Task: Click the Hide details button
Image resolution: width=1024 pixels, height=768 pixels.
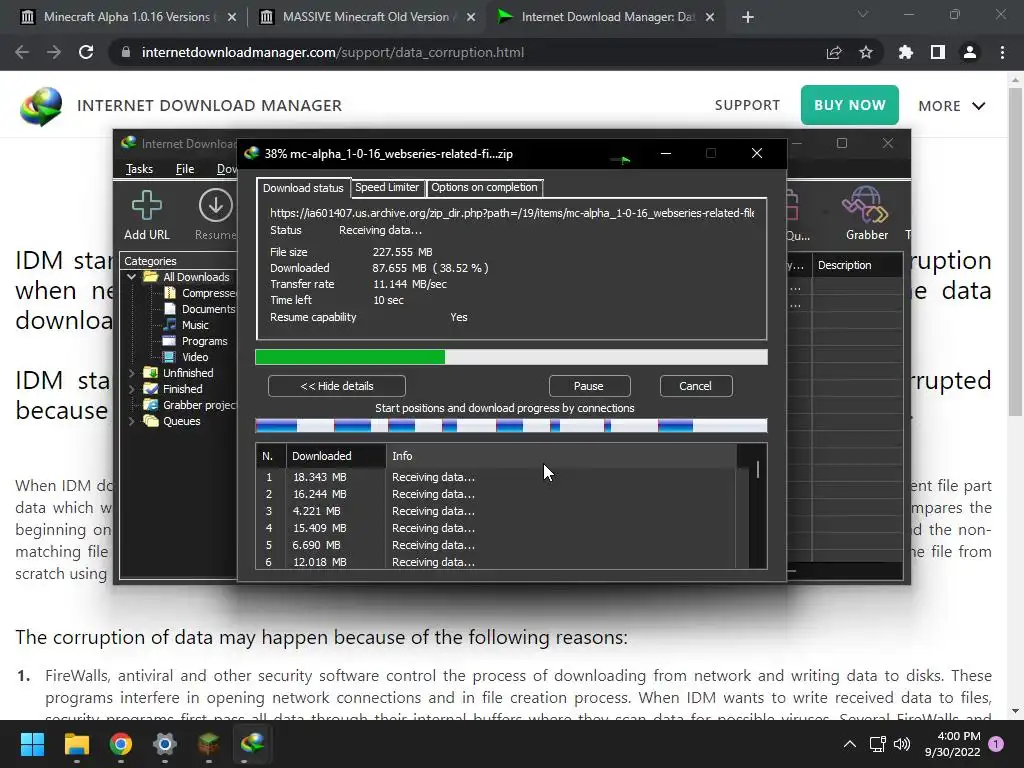Action: click(x=337, y=386)
